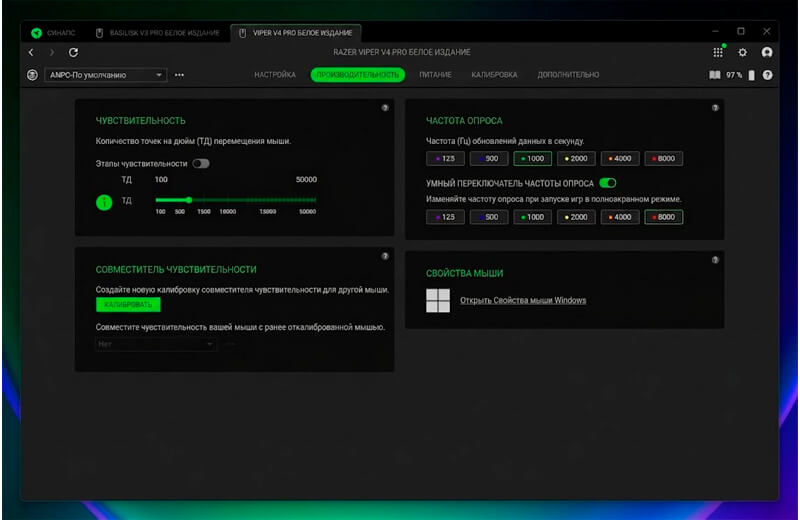Screen dimensions: 800x520
Task: Click the DPI slider track near 15000
Action: pyautogui.click(x=268, y=200)
